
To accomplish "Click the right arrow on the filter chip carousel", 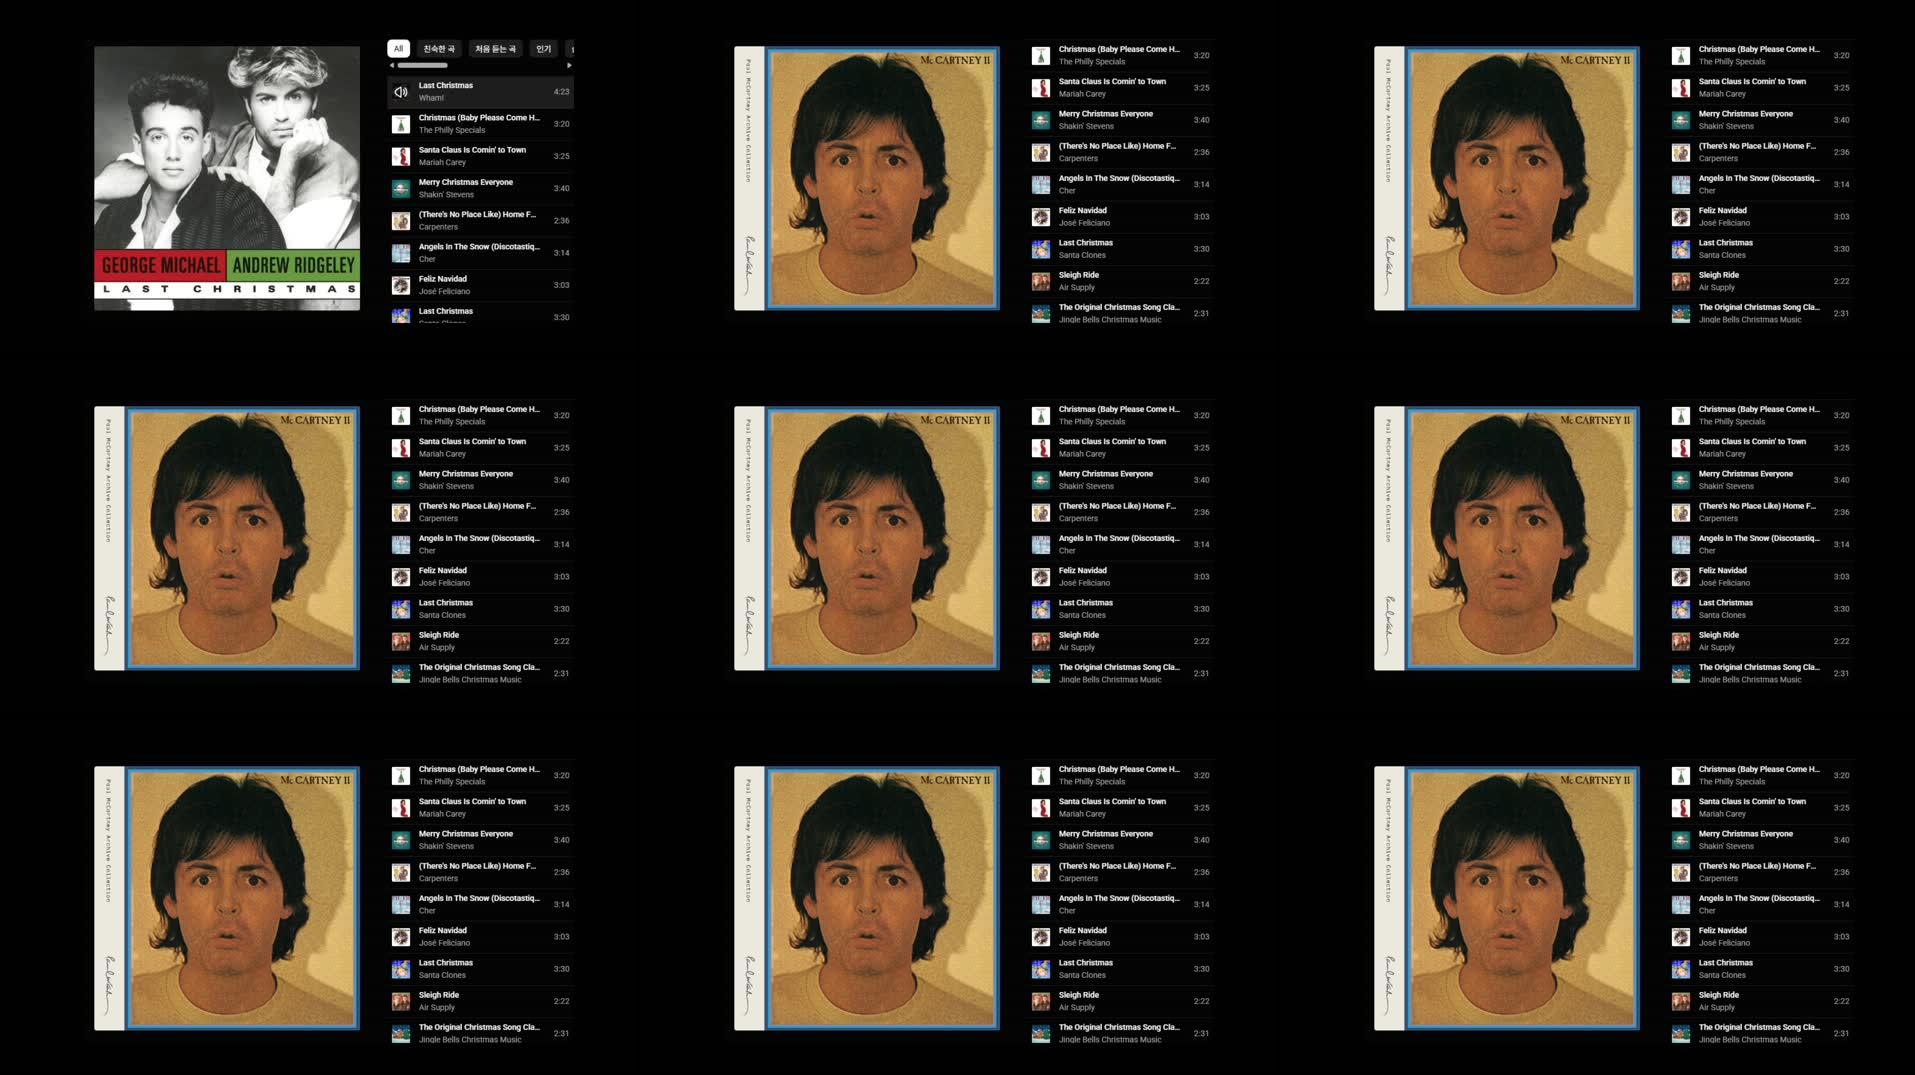I will (x=569, y=64).
